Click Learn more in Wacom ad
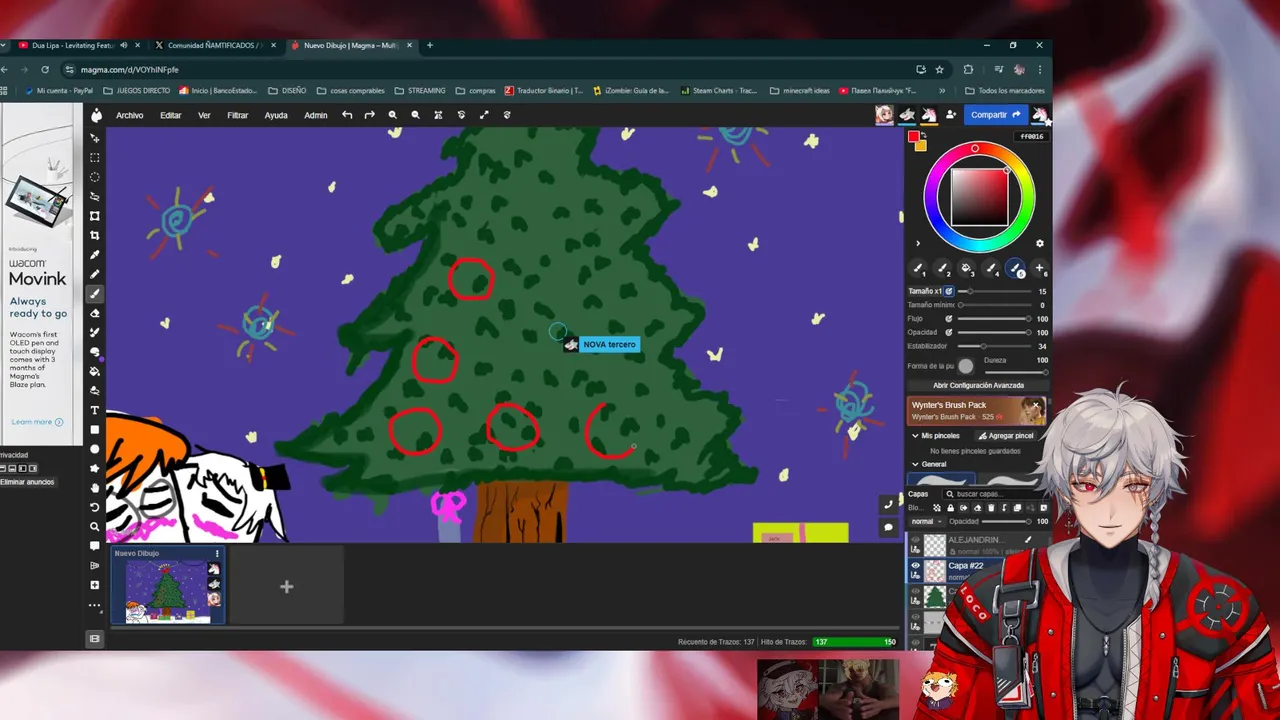The image size is (1280, 720). (35, 422)
